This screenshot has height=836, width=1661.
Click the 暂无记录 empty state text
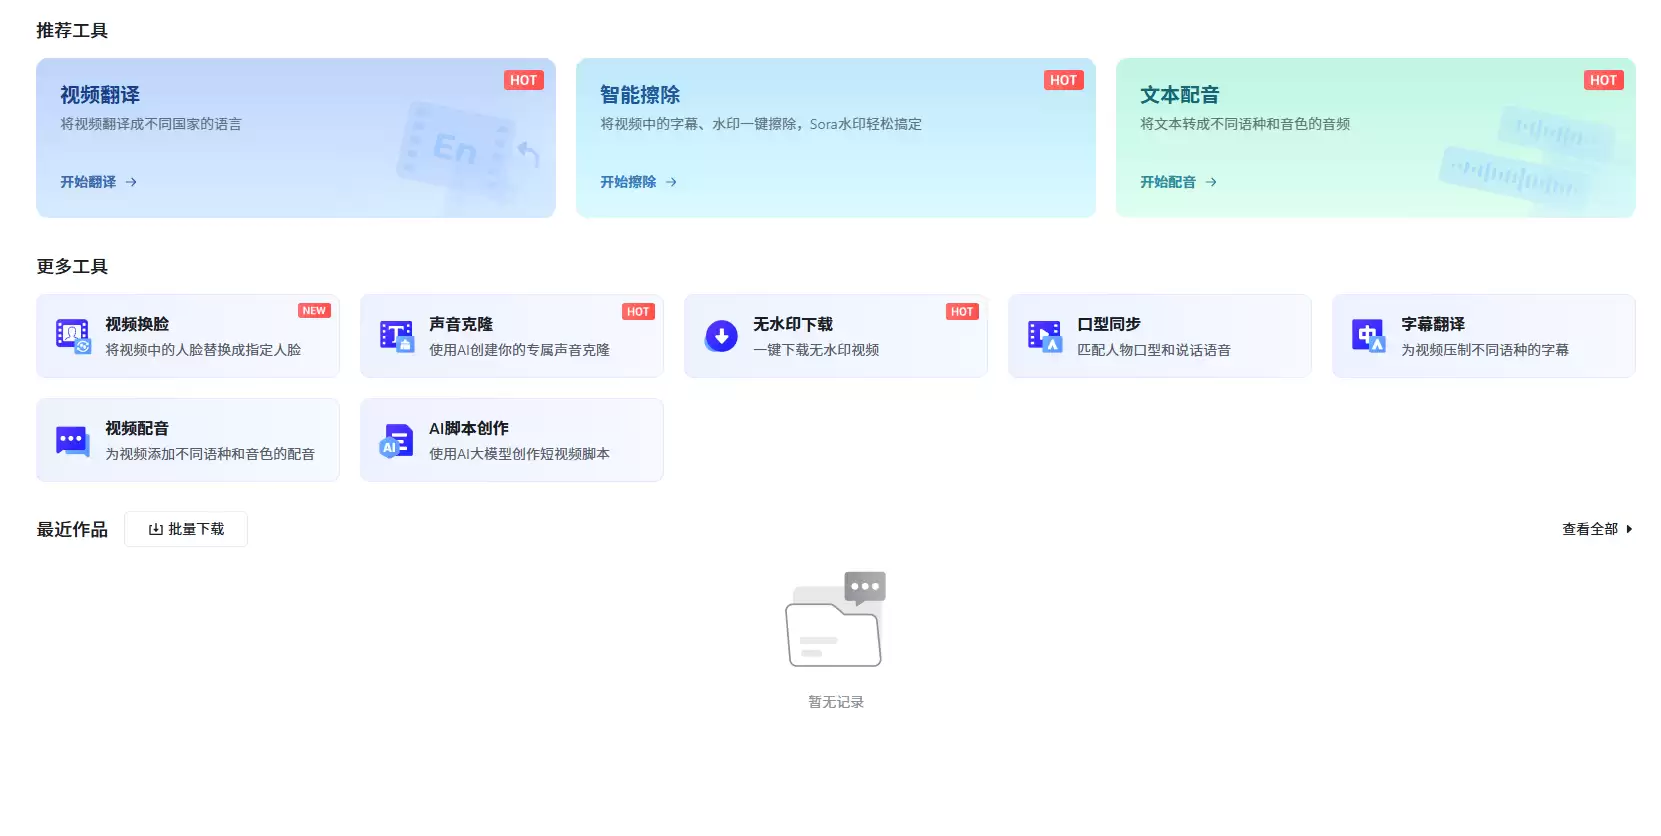point(835,702)
